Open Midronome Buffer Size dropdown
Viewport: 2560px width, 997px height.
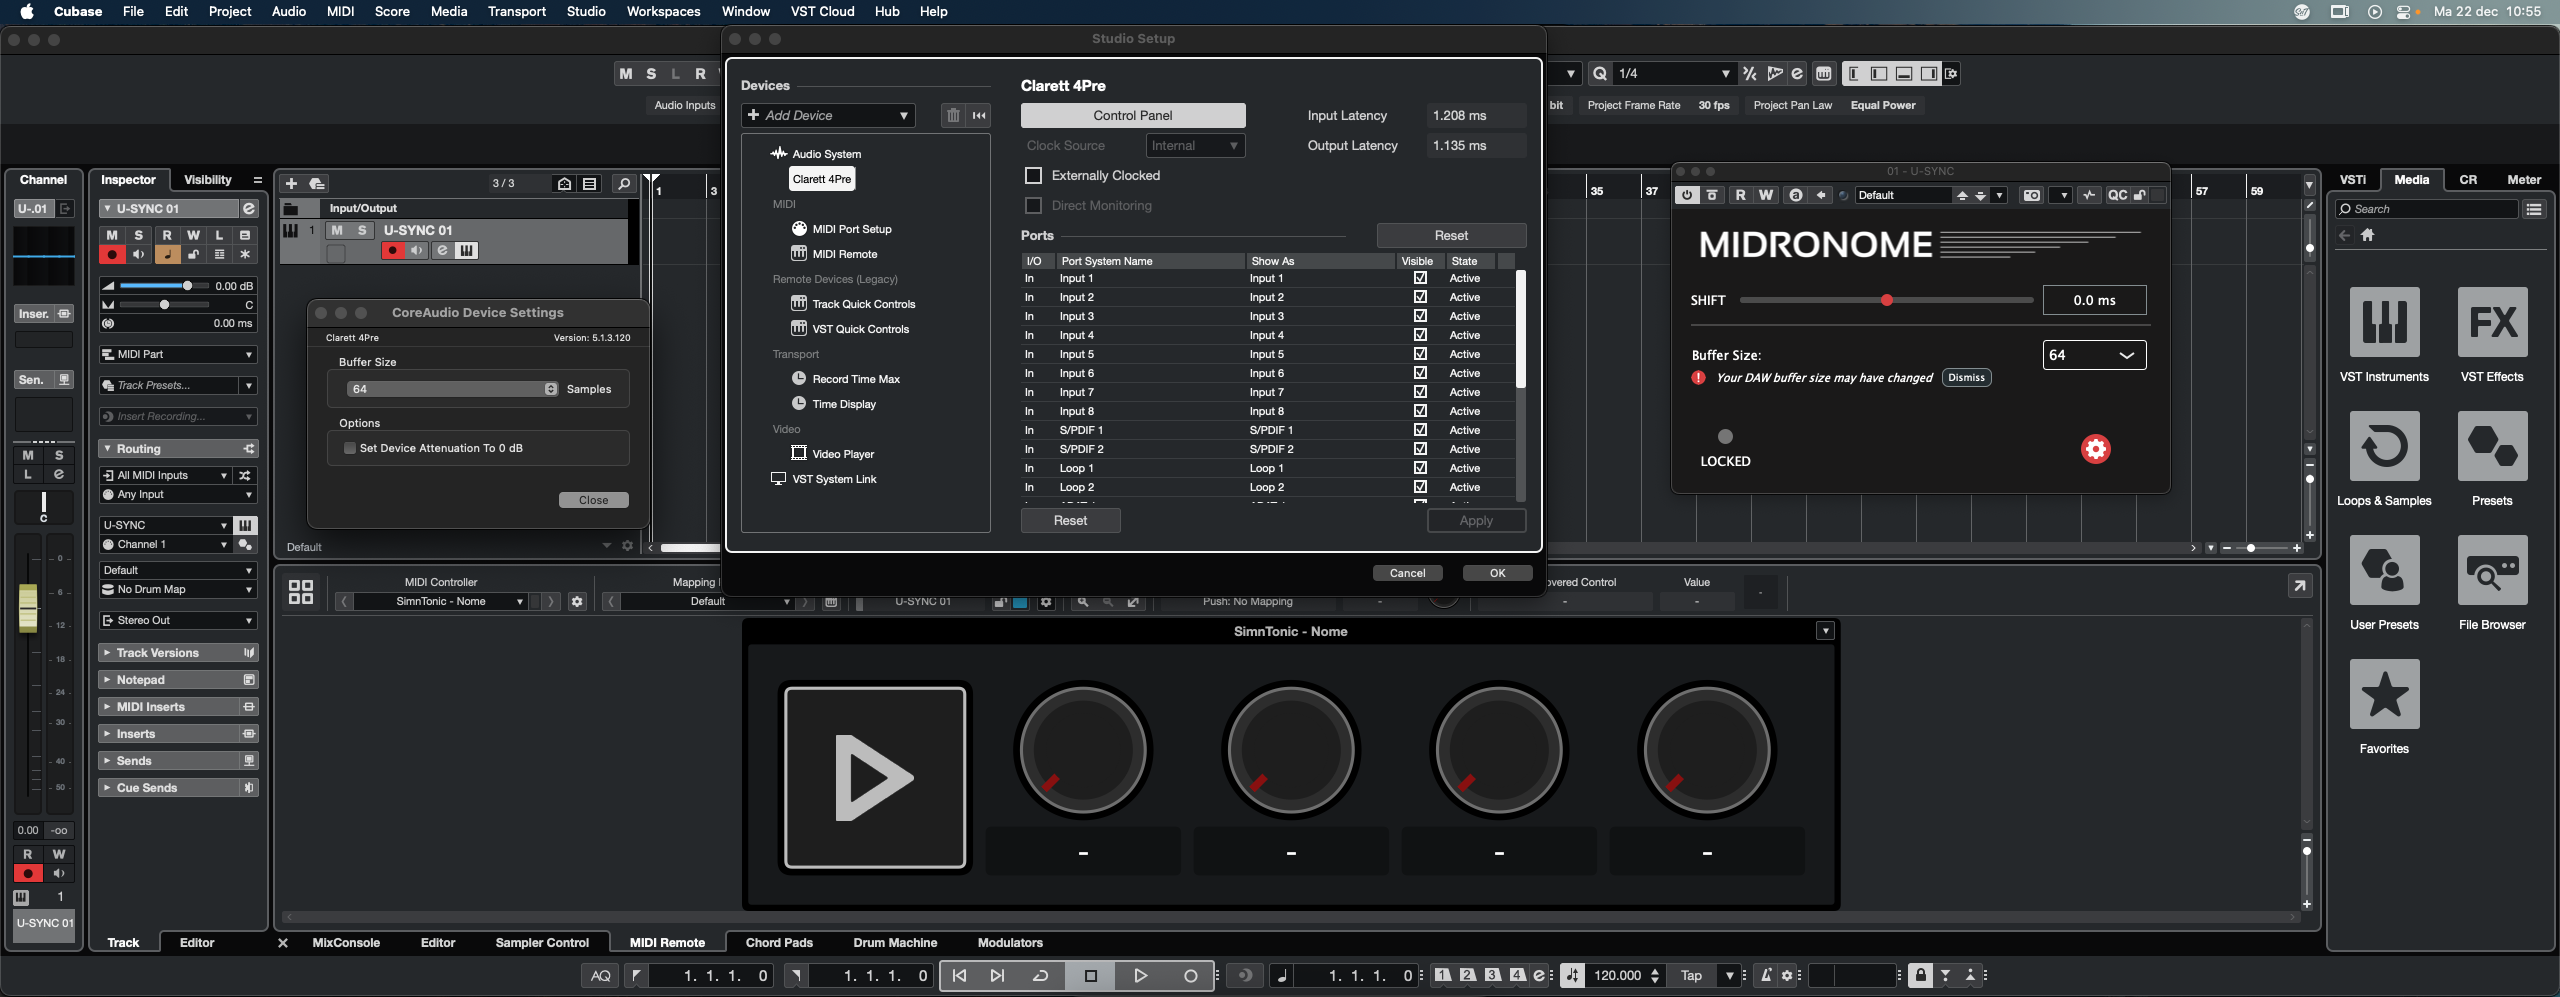pyautogui.click(x=2093, y=355)
